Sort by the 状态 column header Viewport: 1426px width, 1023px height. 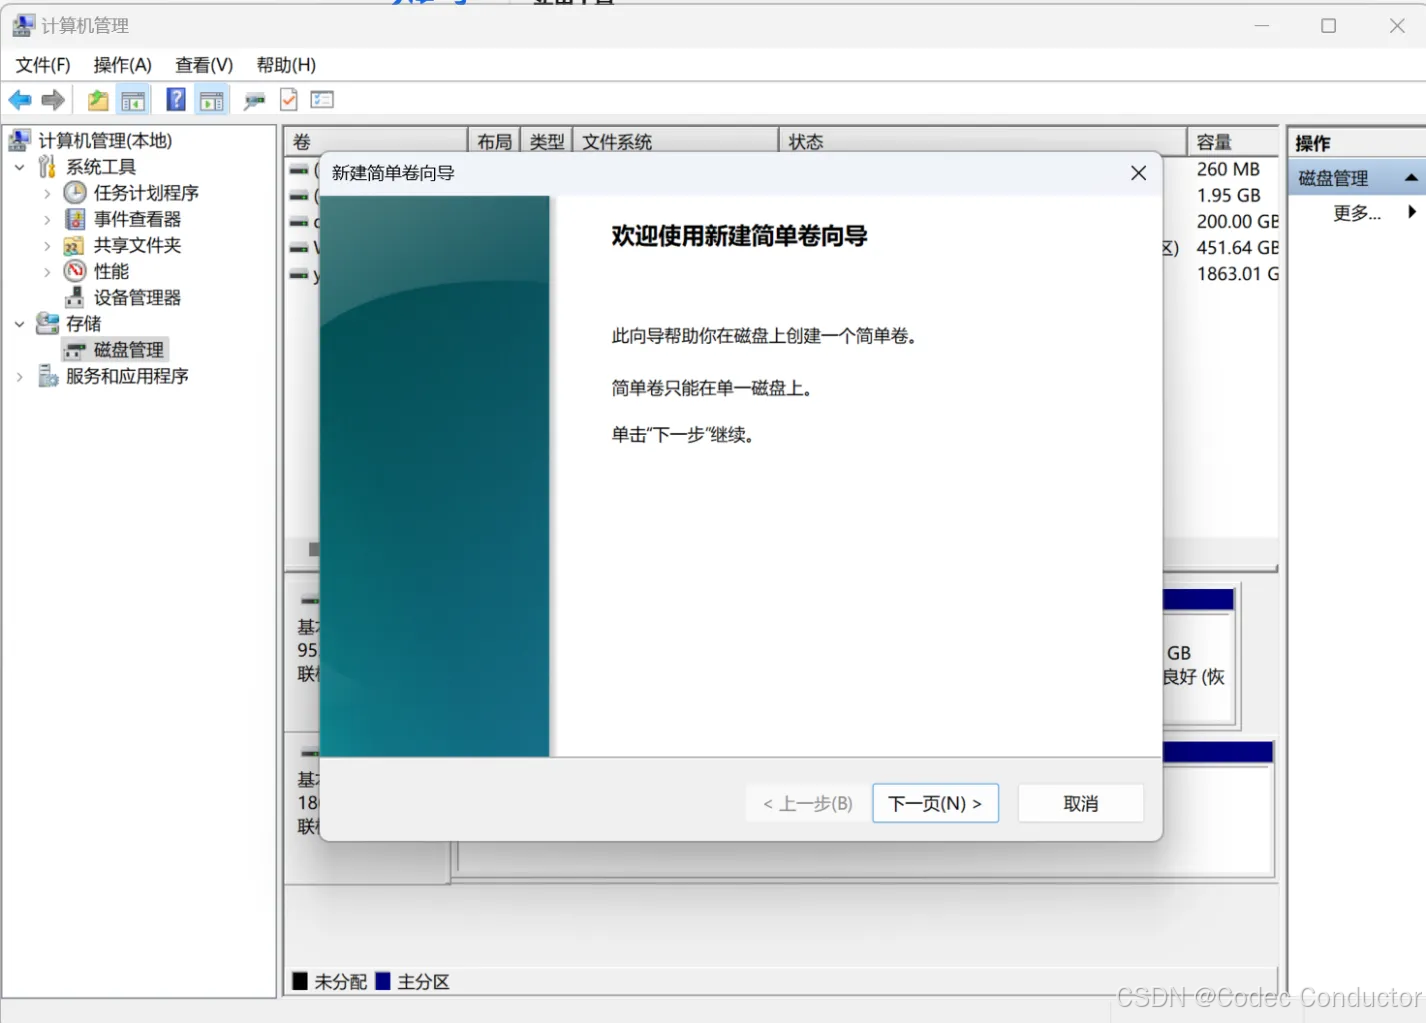(x=982, y=141)
